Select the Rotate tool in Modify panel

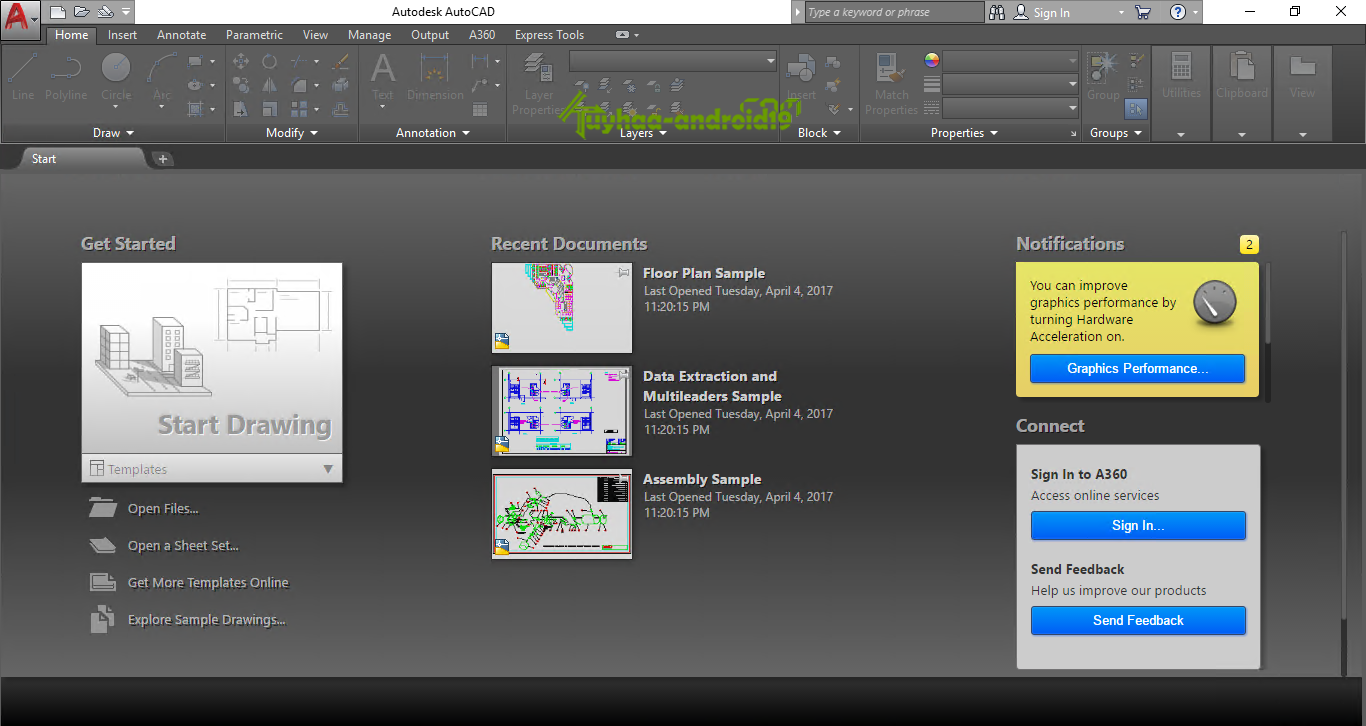(270, 61)
